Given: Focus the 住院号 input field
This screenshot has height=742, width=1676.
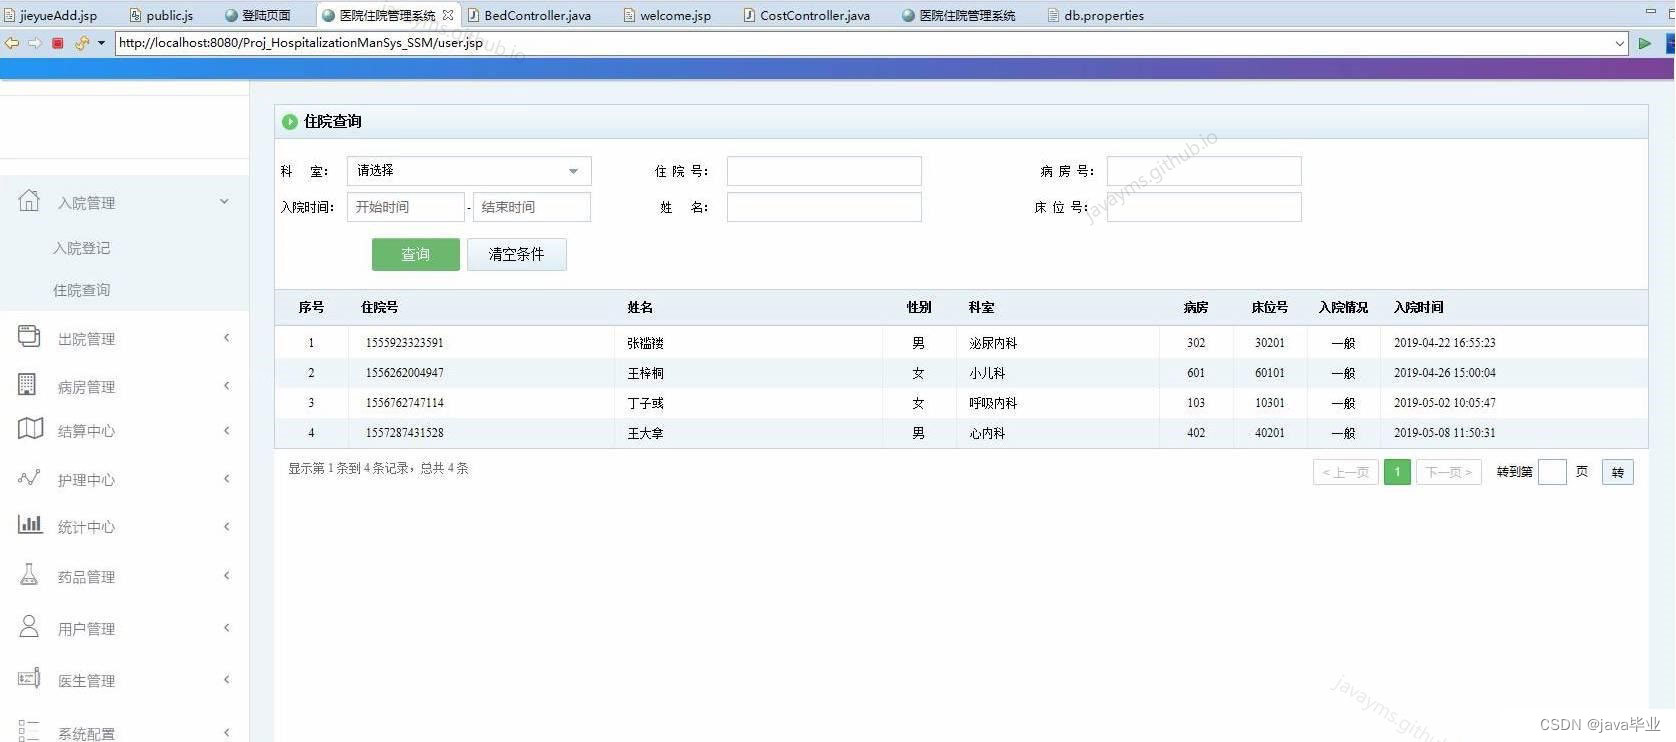Looking at the screenshot, I should pos(824,171).
